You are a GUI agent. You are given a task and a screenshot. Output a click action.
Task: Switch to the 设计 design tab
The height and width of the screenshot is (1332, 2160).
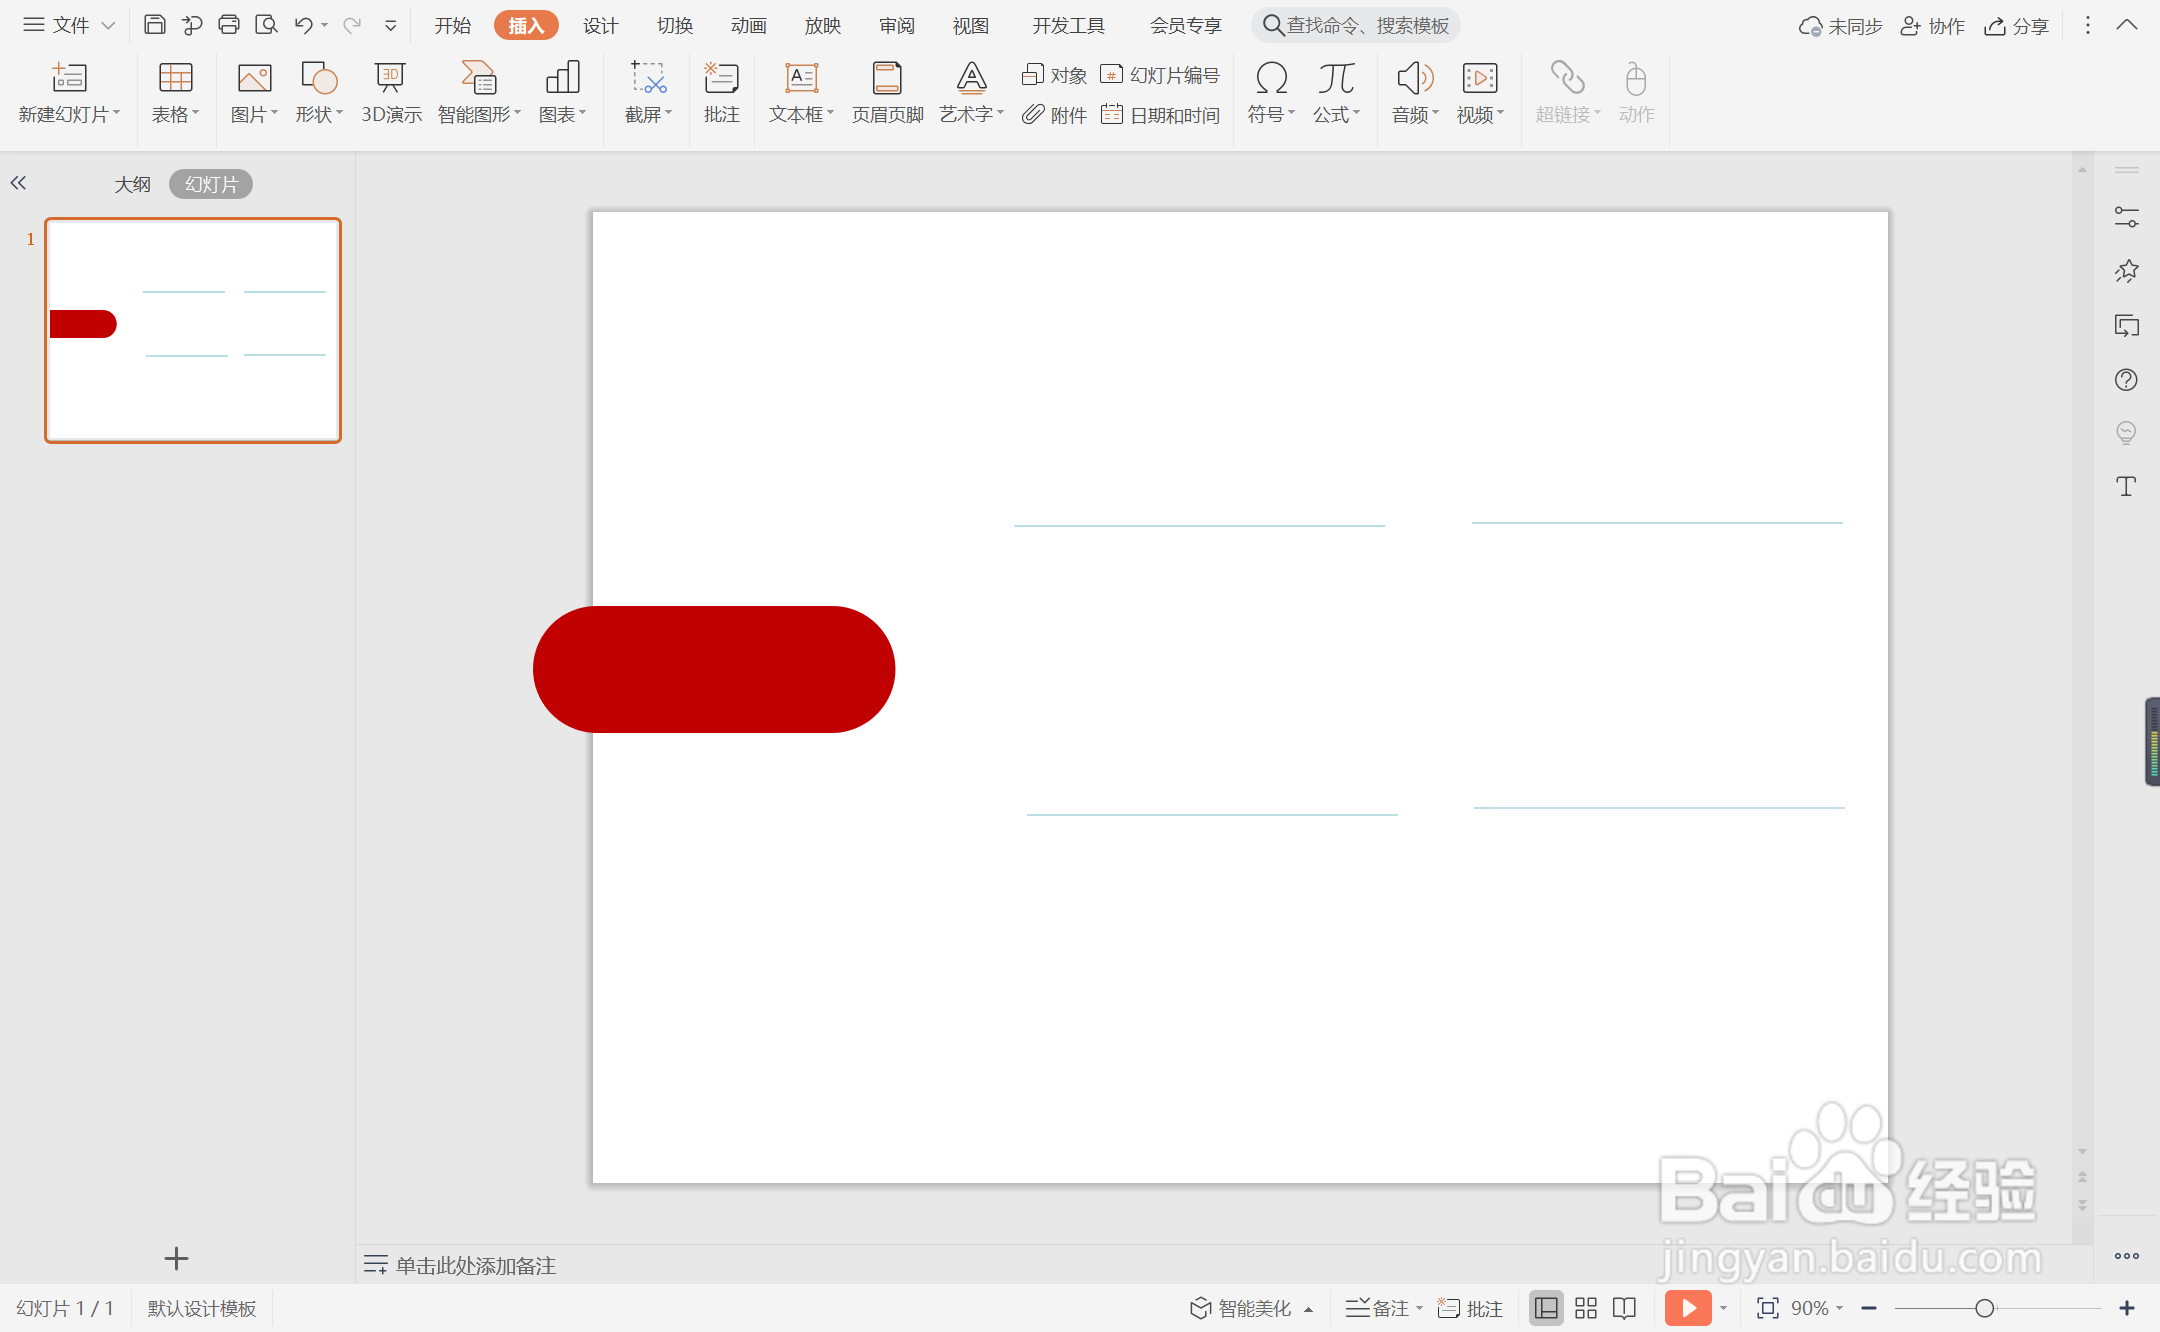pos(600,25)
